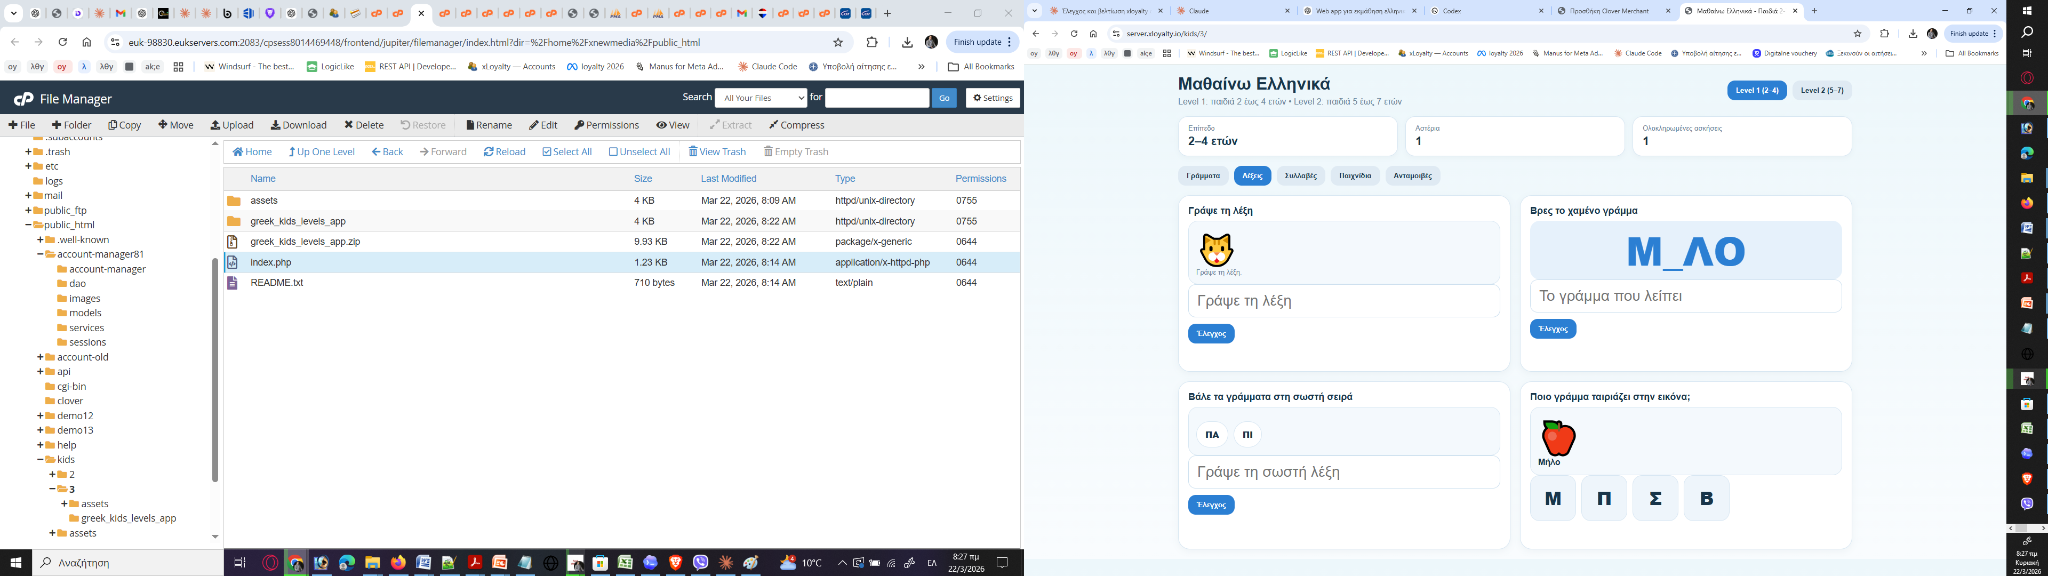The image size is (2048, 576).
Task: Expand the demo12 folder node
Action: 40,416
